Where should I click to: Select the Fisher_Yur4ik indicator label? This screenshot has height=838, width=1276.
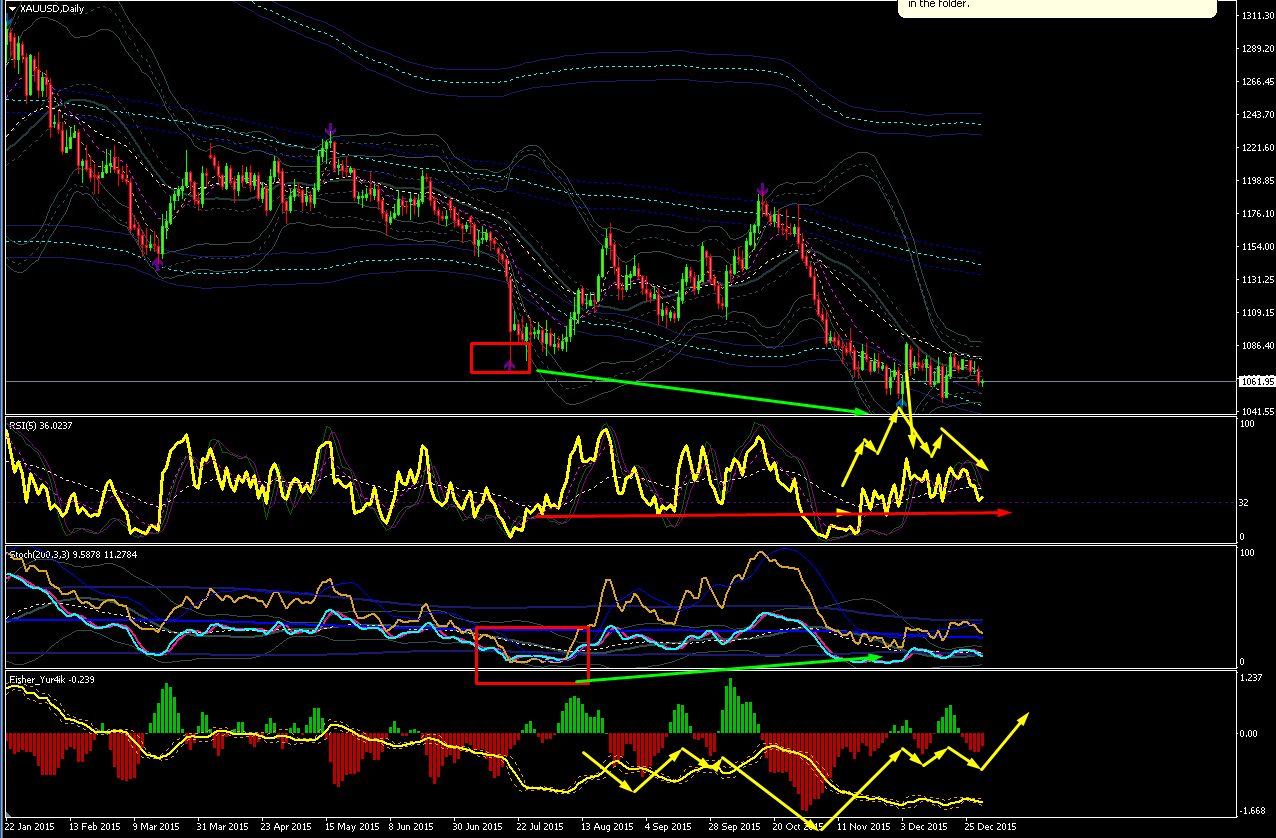coord(50,679)
